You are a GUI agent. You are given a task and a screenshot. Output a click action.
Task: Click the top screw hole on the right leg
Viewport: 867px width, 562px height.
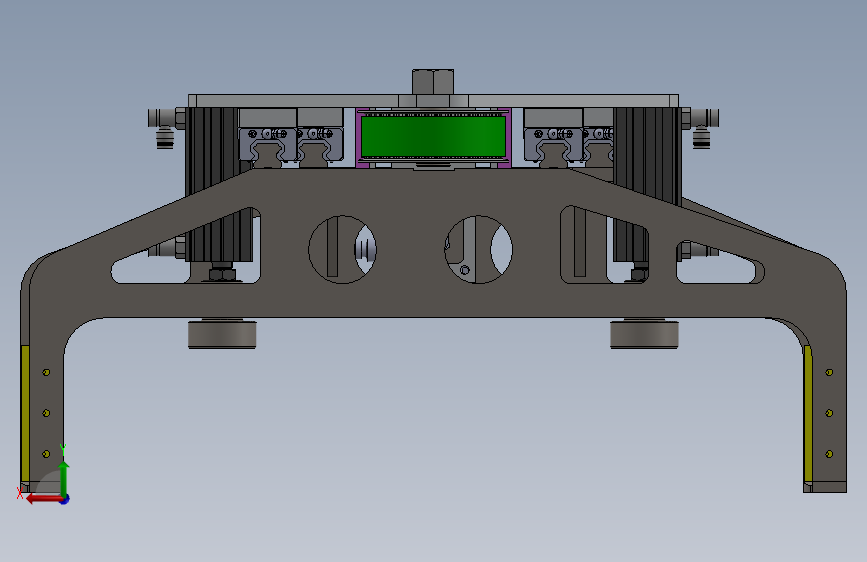point(829,372)
